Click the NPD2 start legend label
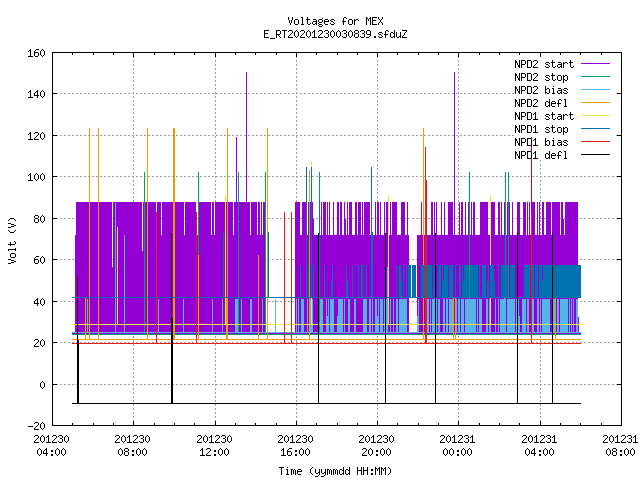The width and height of the screenshot is (640, 480). click(x=544, y=64)
